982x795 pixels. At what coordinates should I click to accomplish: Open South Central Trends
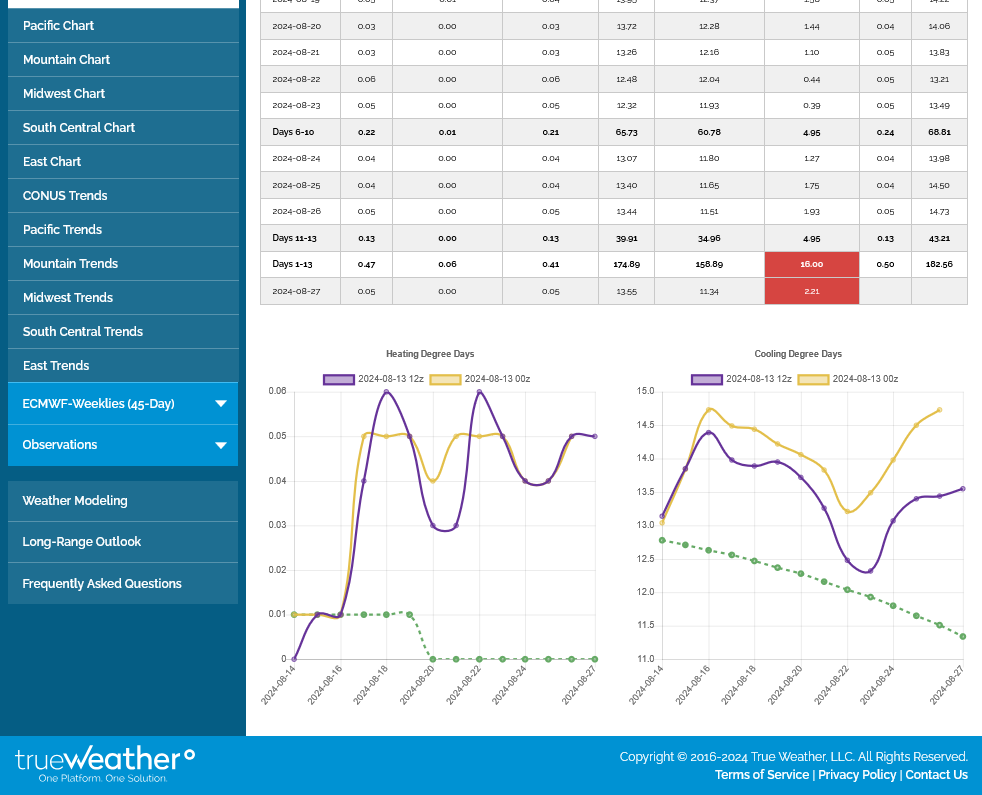pos(123,331)
